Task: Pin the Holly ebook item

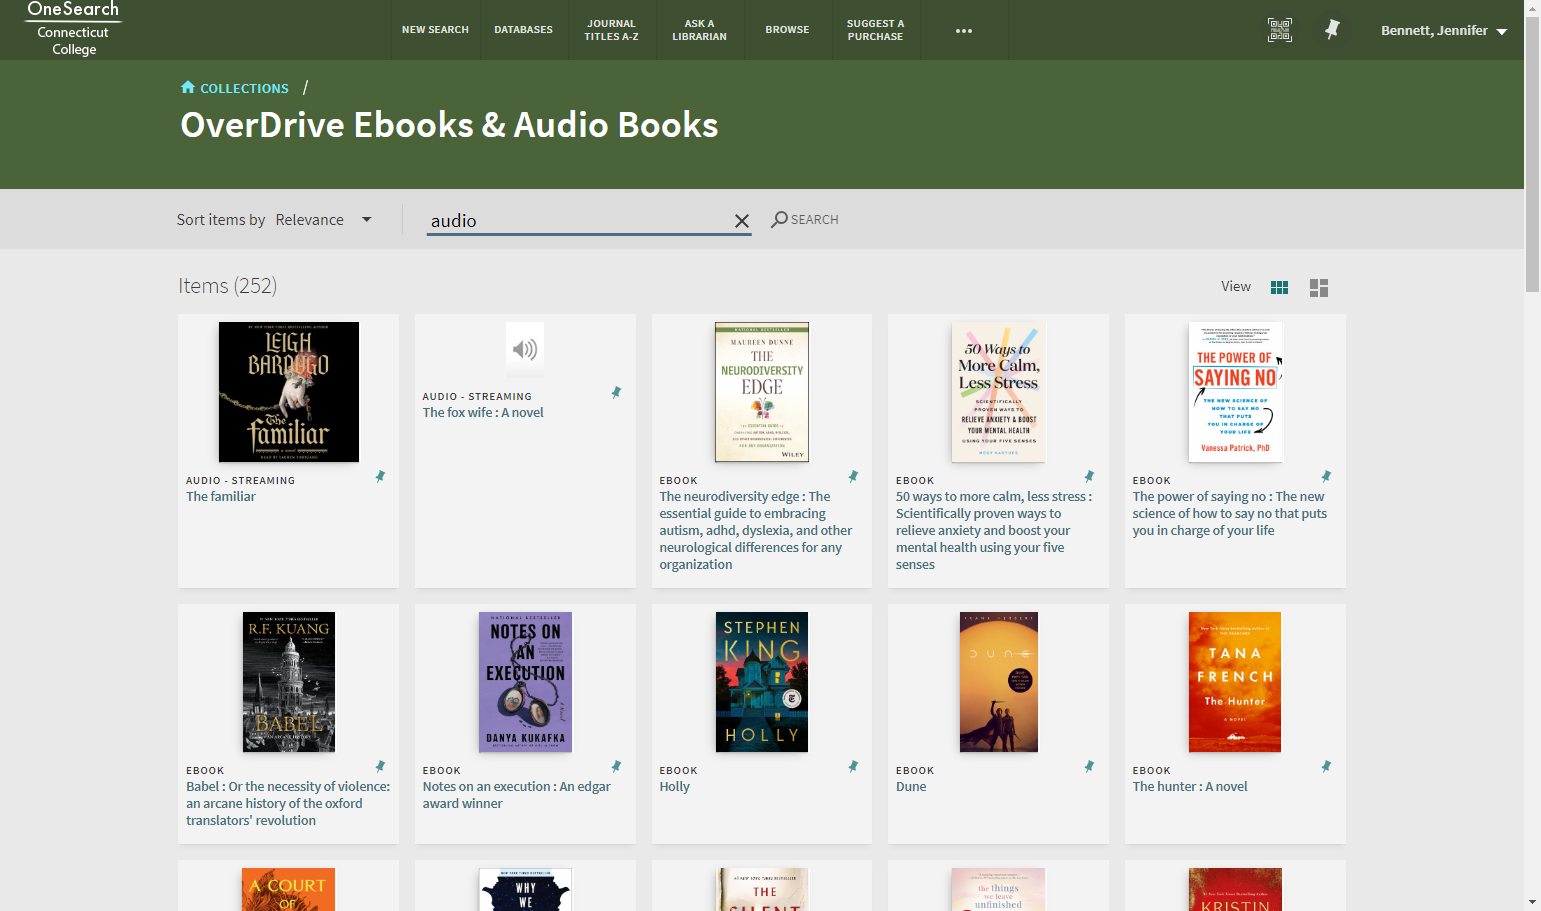Action: tap(853, 767)
